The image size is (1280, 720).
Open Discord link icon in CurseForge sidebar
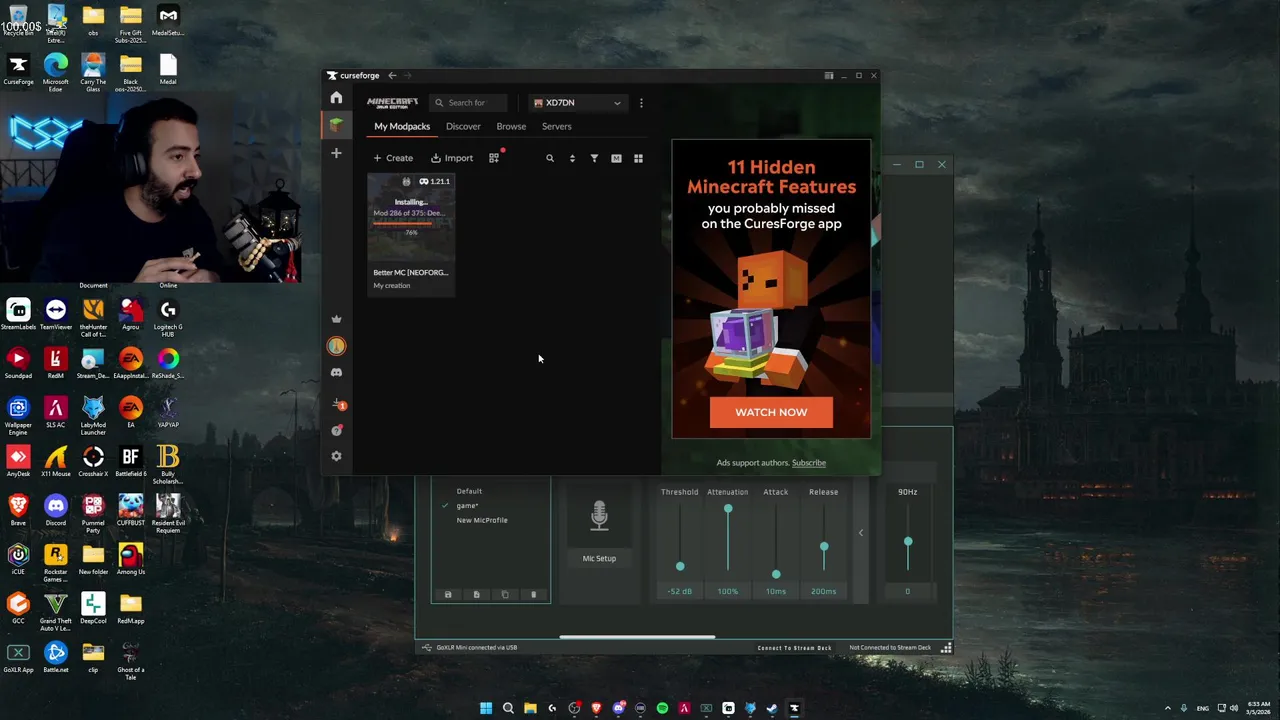coord(336,372)
